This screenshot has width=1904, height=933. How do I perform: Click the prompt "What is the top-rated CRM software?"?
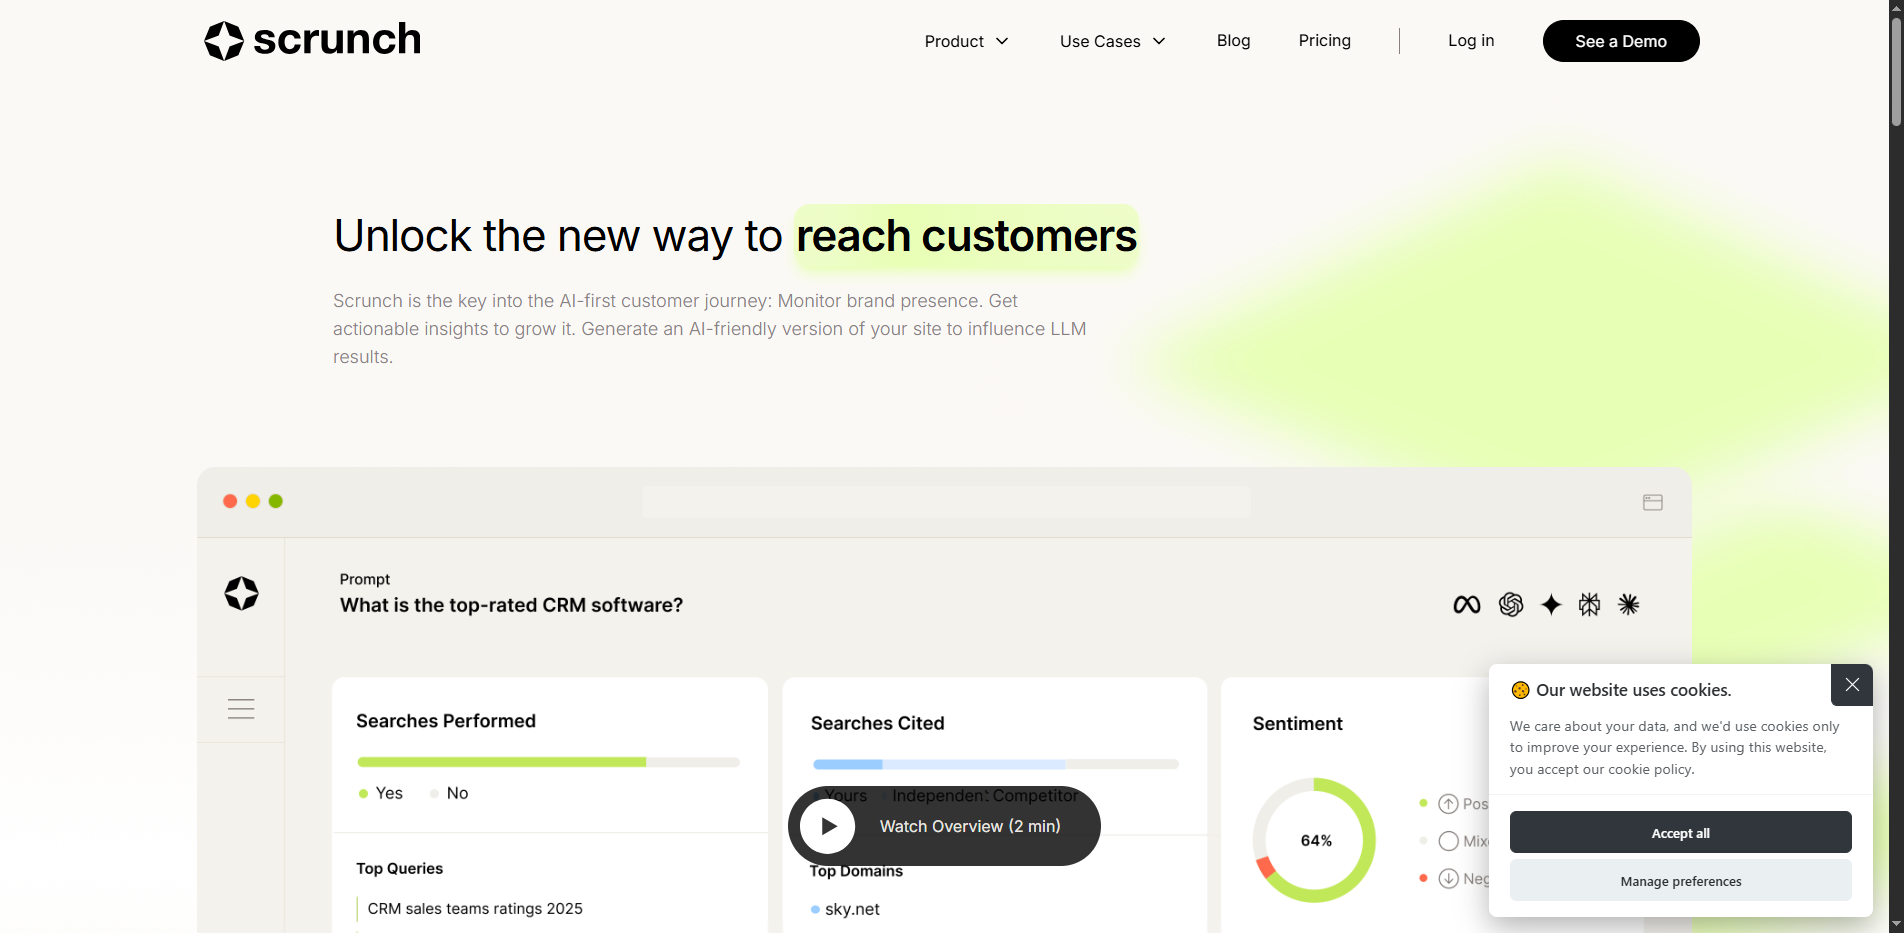(511, 605)
